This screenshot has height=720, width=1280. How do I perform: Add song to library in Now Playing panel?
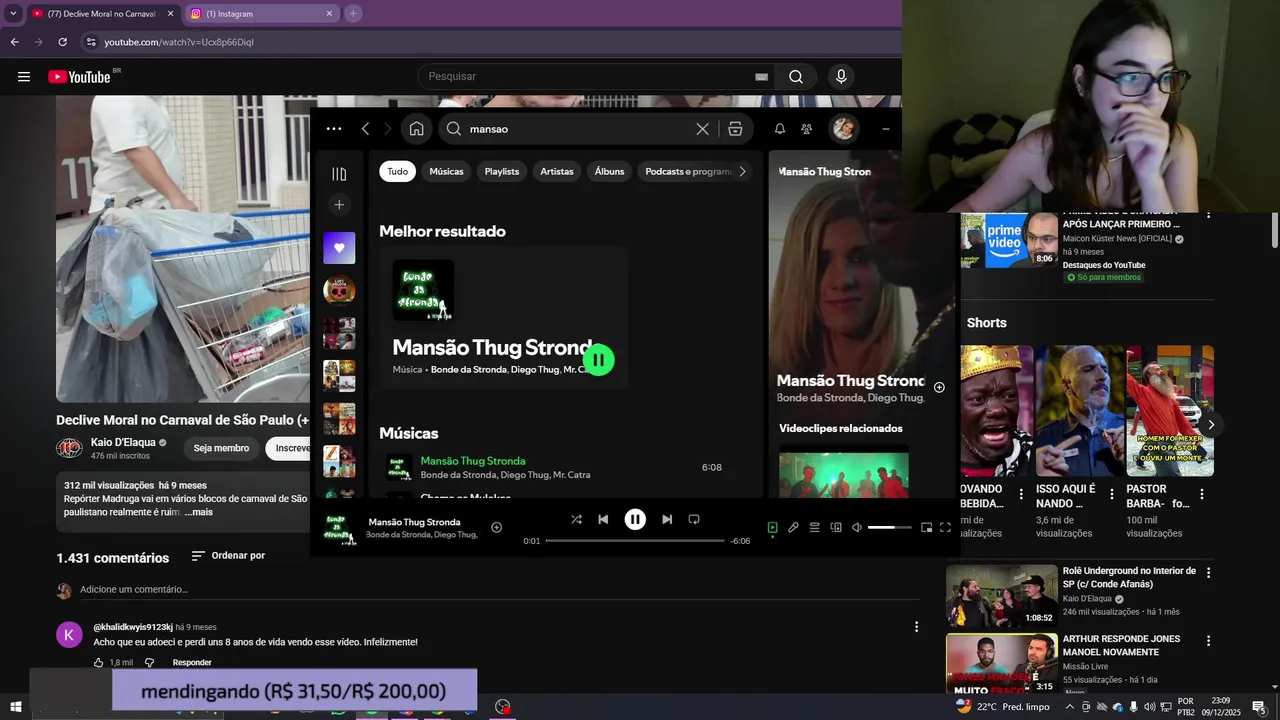[x=939, y=387]
